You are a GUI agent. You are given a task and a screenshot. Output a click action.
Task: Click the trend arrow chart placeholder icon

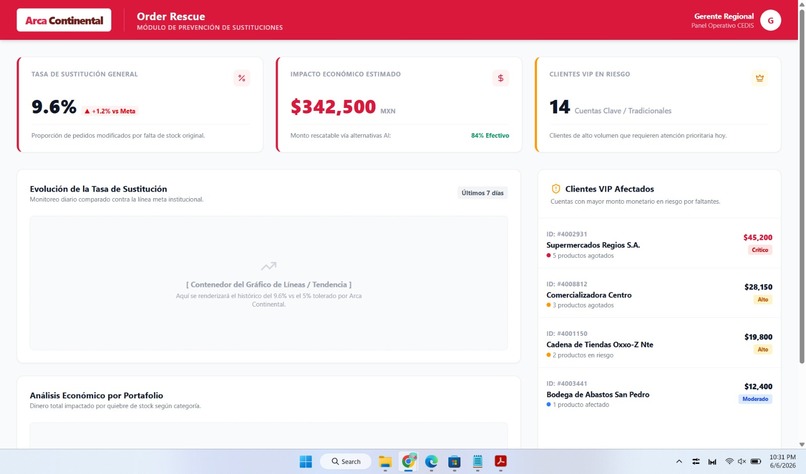coord(268,266)
